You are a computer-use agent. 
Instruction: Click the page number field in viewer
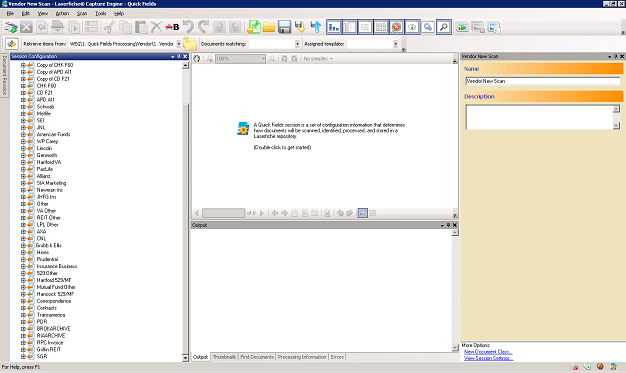pyautogui.click(x=223, y=213)
